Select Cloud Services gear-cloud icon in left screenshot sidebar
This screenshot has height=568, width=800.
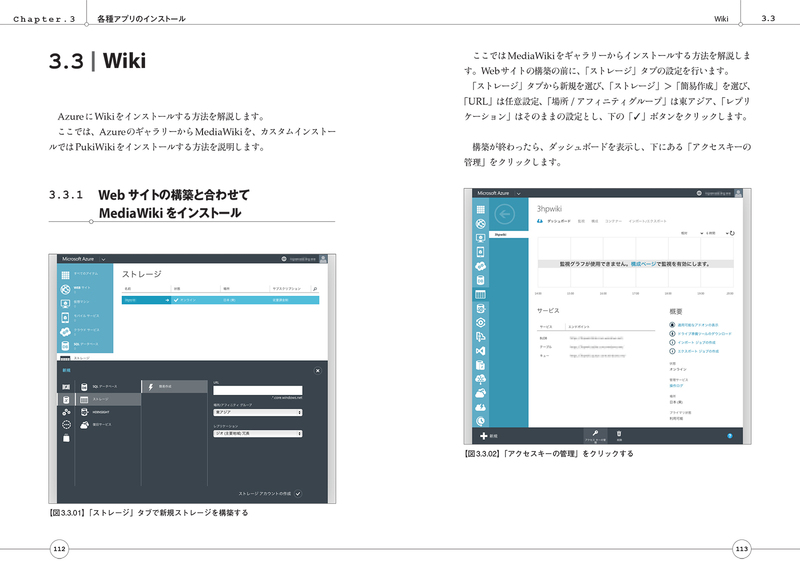pos(65,332)
